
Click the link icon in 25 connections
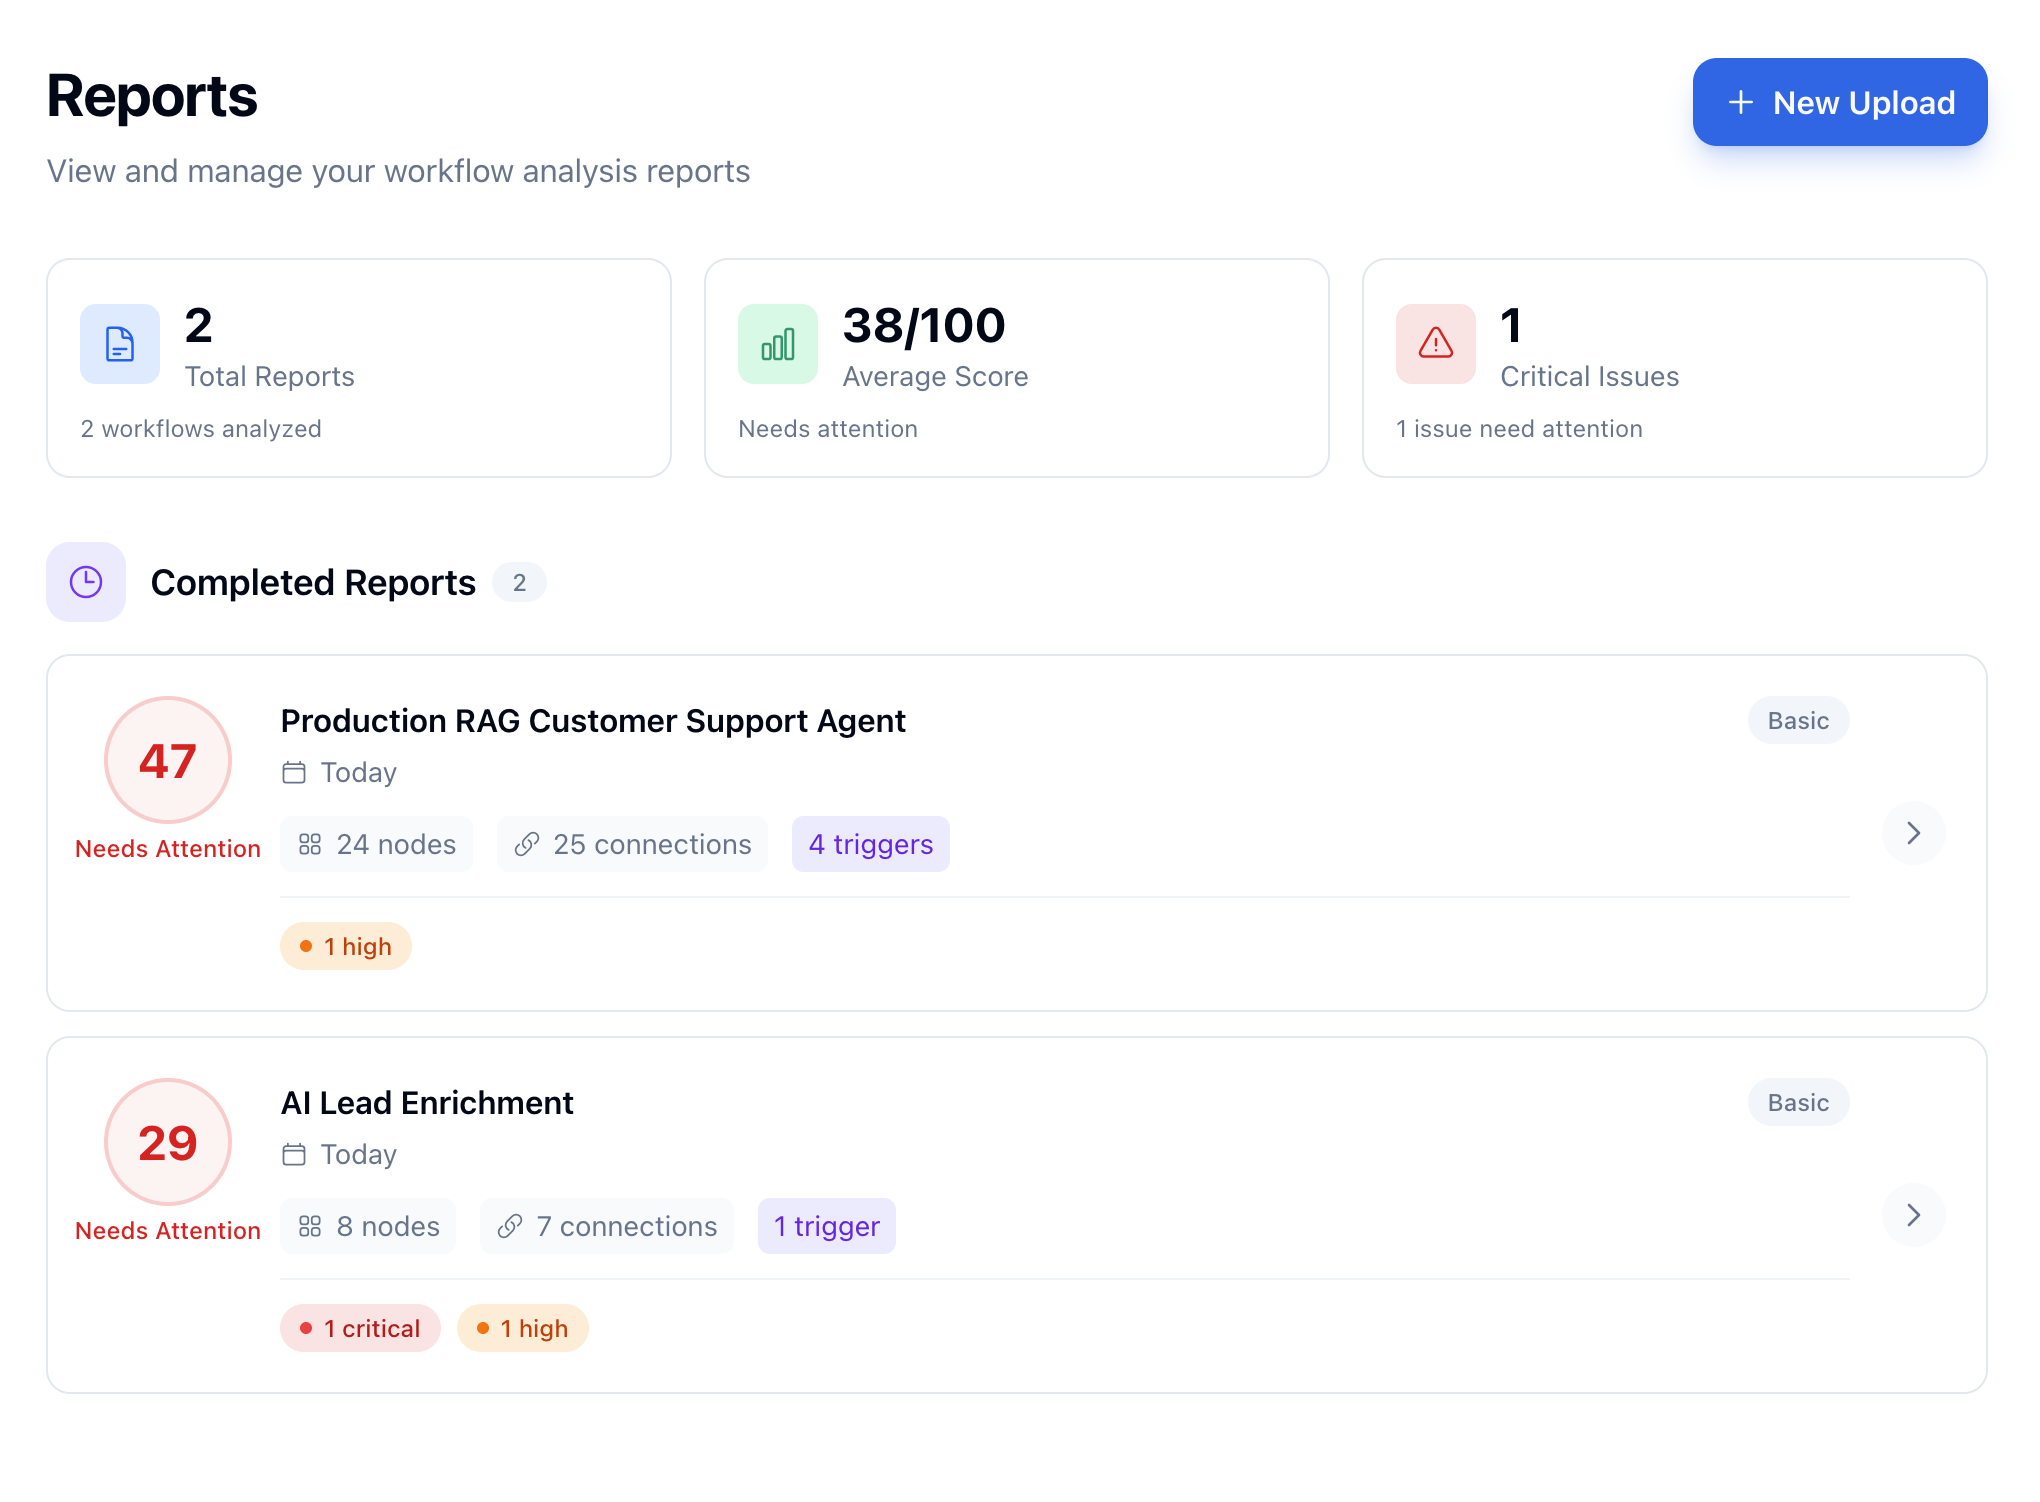tap(527, 845)
